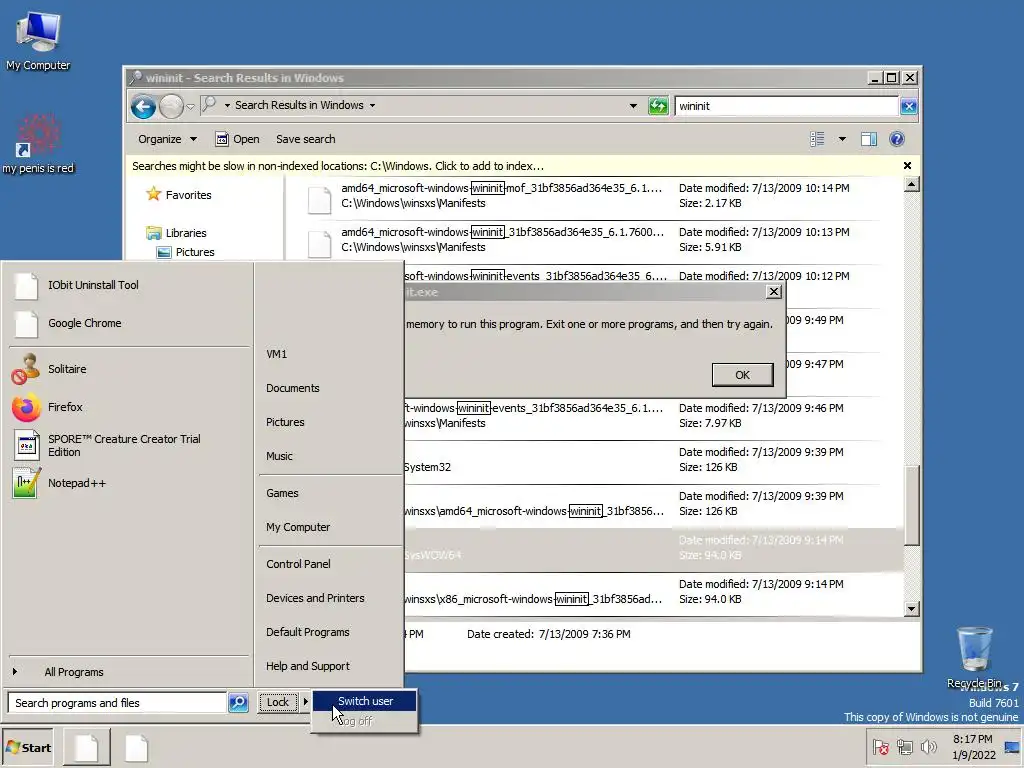
Task: Open the Organize dropdown menu
Action: [167, 139]
